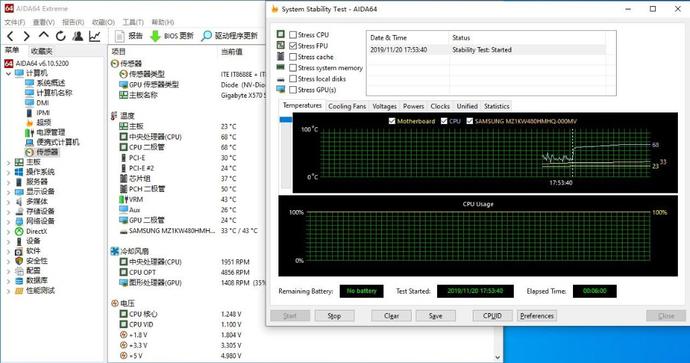Click the back navigation arrow icon

pos(11,36)
